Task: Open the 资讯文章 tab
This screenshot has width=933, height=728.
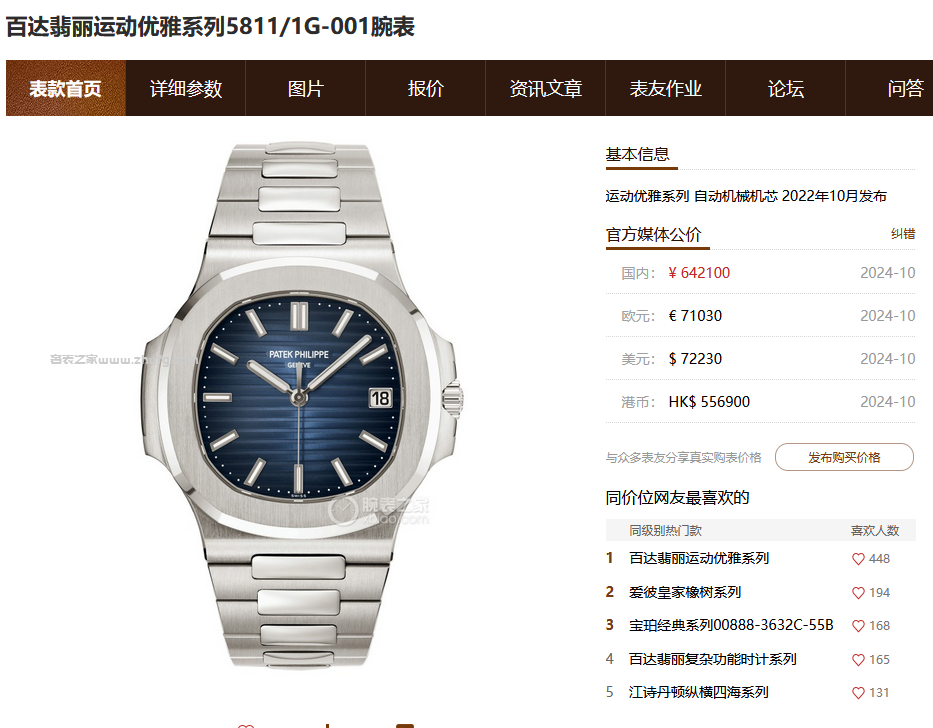Action: (546, 88)
